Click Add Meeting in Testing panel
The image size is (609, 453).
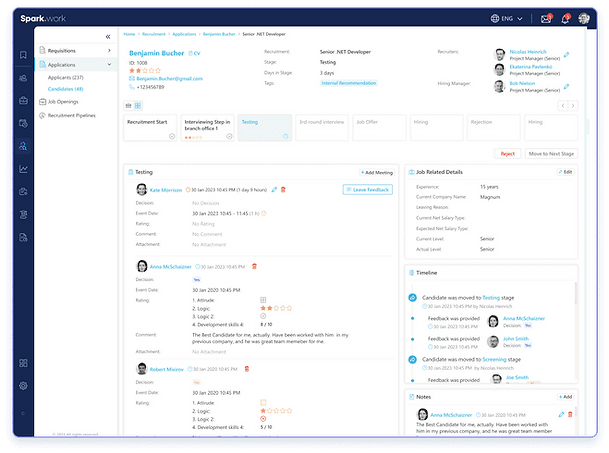[x=377, y=172]
